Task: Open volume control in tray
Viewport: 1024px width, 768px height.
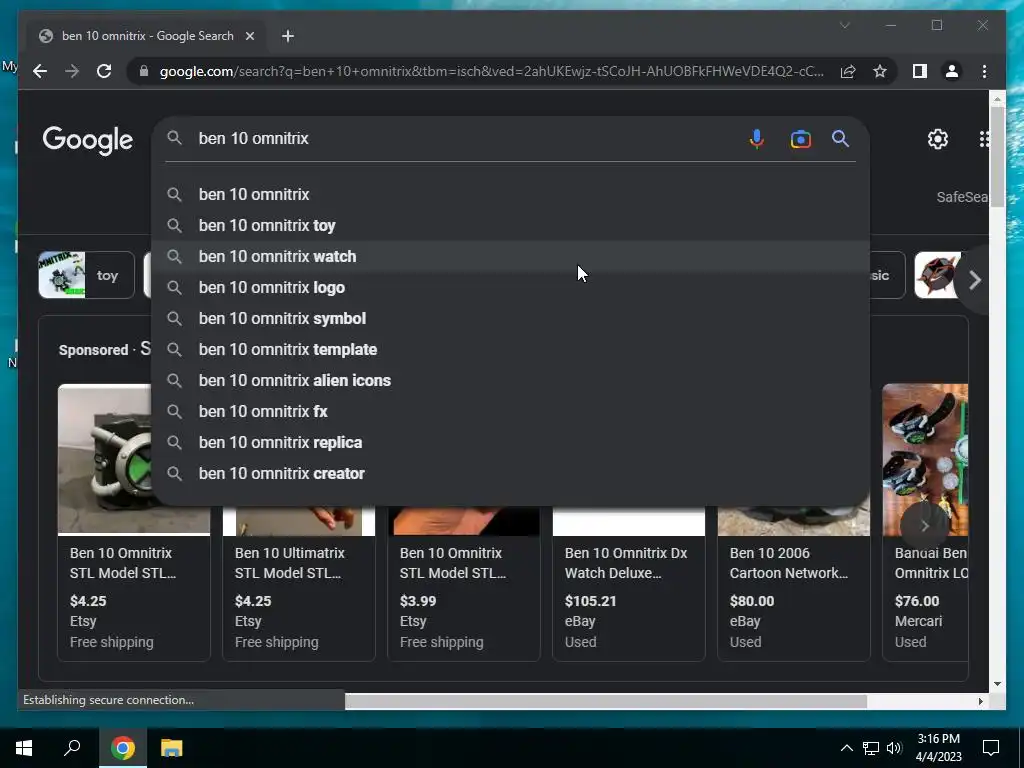Action: pyautogui.click(x=894, y=748)
